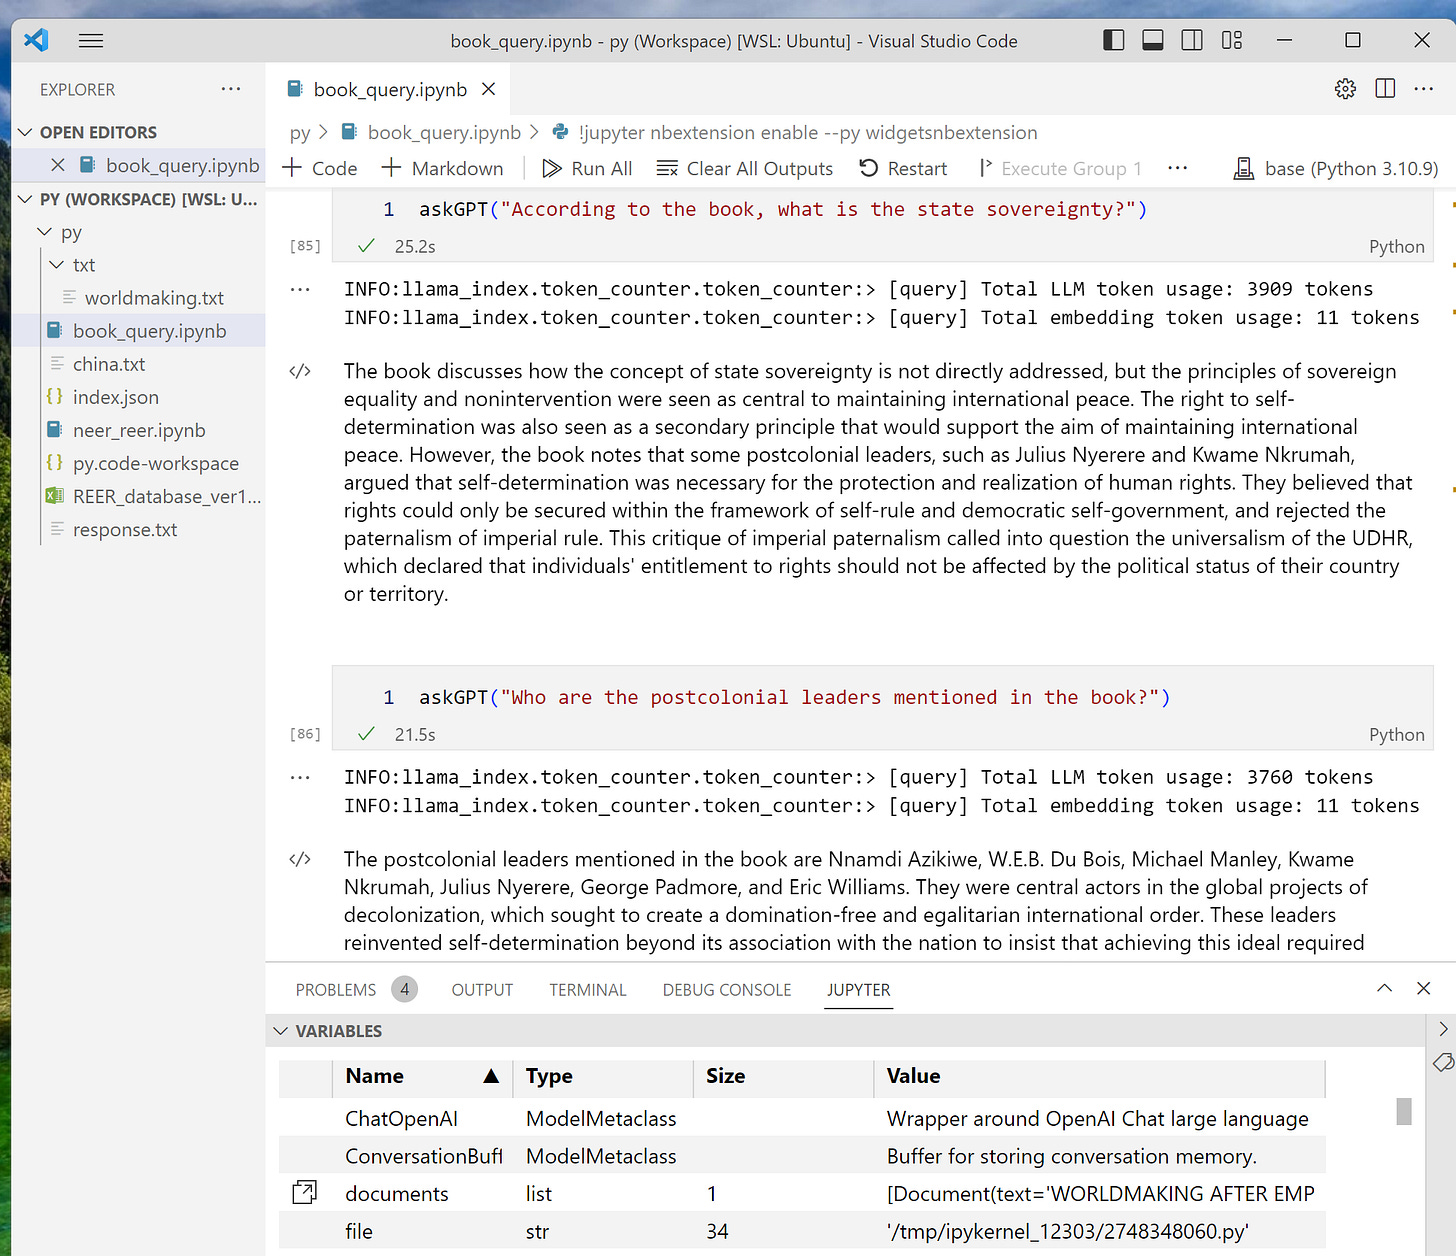
Task: Open Customize Layout icon
Action: [1232, 40]
